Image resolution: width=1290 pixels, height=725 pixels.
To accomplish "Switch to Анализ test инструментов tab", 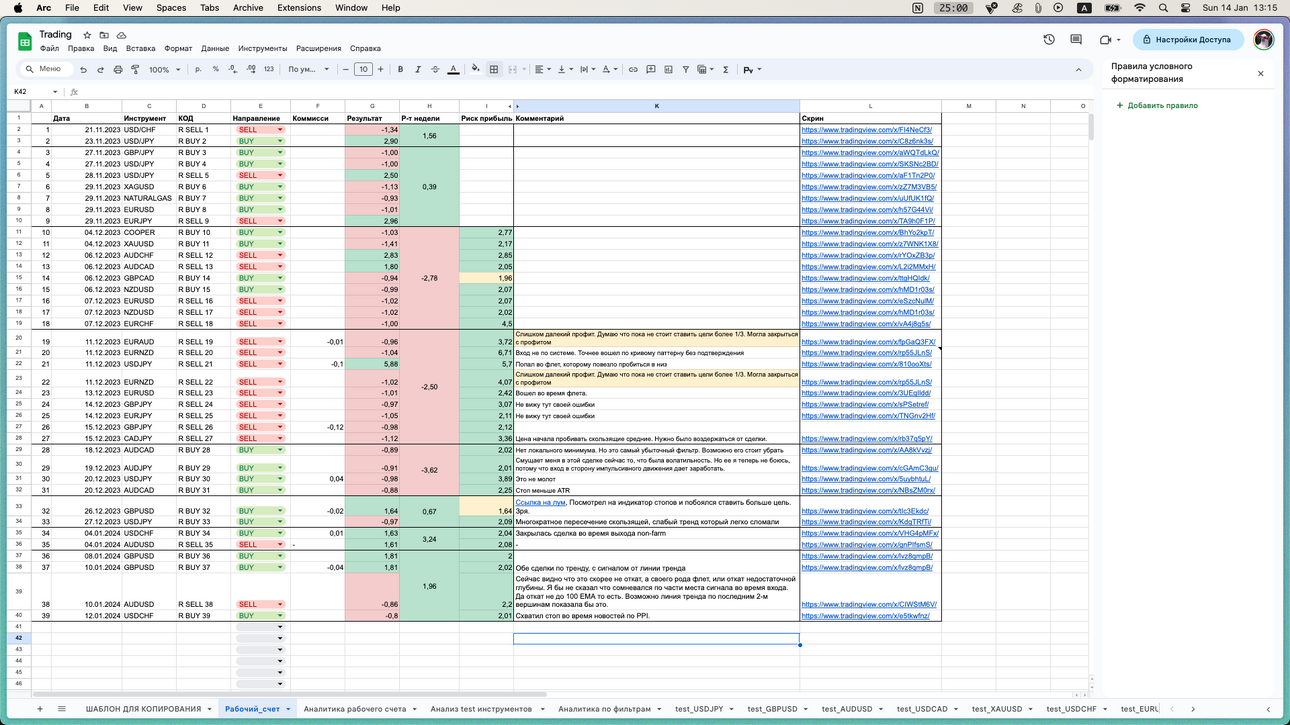I will click(481, 709).
